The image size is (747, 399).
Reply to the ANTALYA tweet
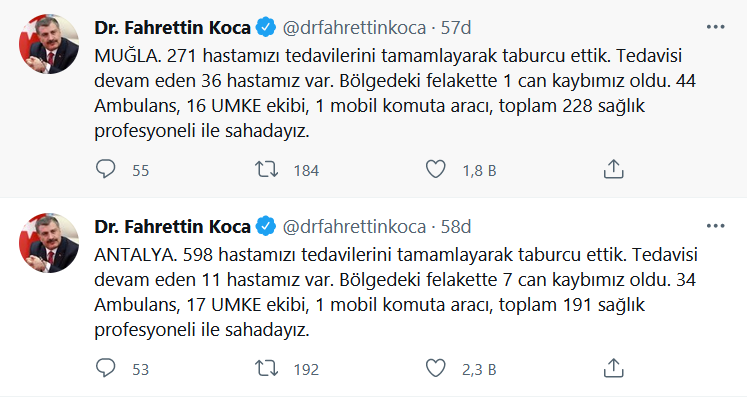[105, 368]
